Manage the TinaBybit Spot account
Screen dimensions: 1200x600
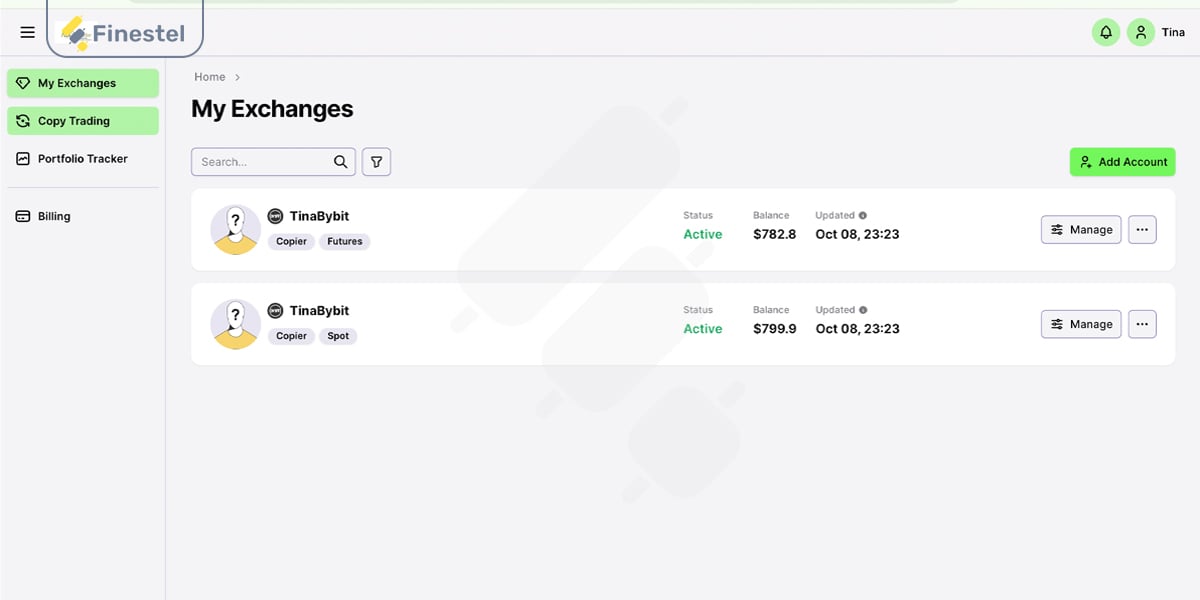[1081, 324]
